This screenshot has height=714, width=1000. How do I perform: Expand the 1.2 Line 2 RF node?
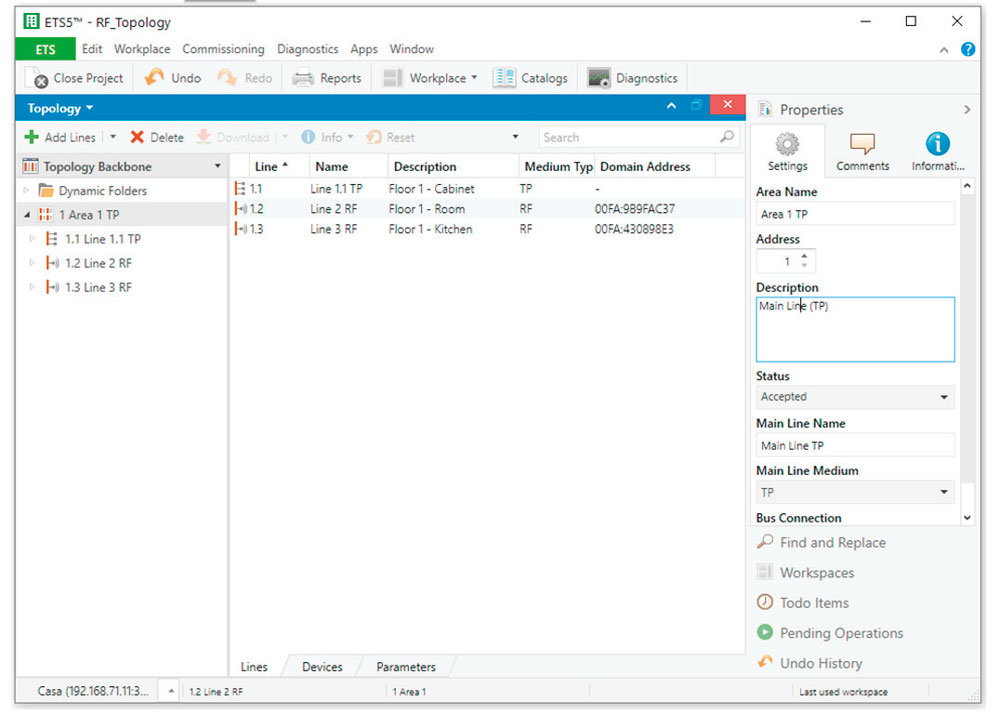[32, 263]
